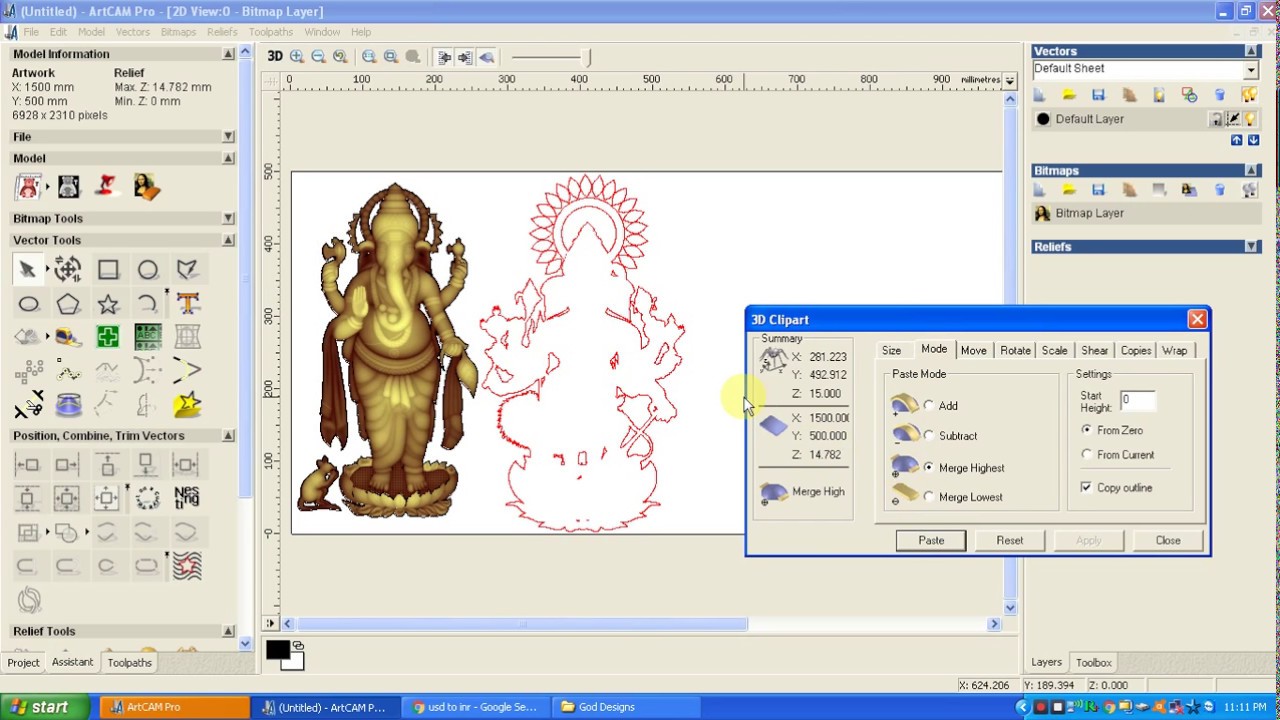
Task: Switch to the Scale tab
Action: click(x=1054, y=351)
